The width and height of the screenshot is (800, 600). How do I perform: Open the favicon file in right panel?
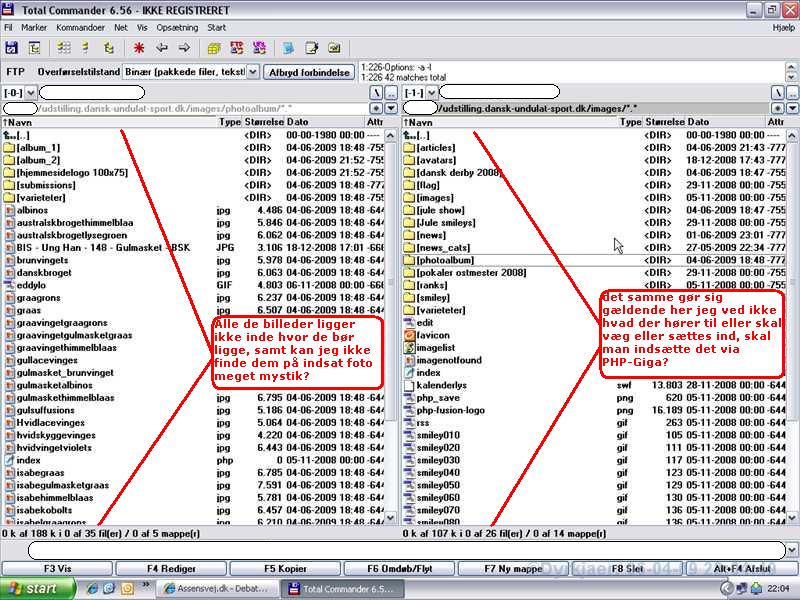point(433,335)
